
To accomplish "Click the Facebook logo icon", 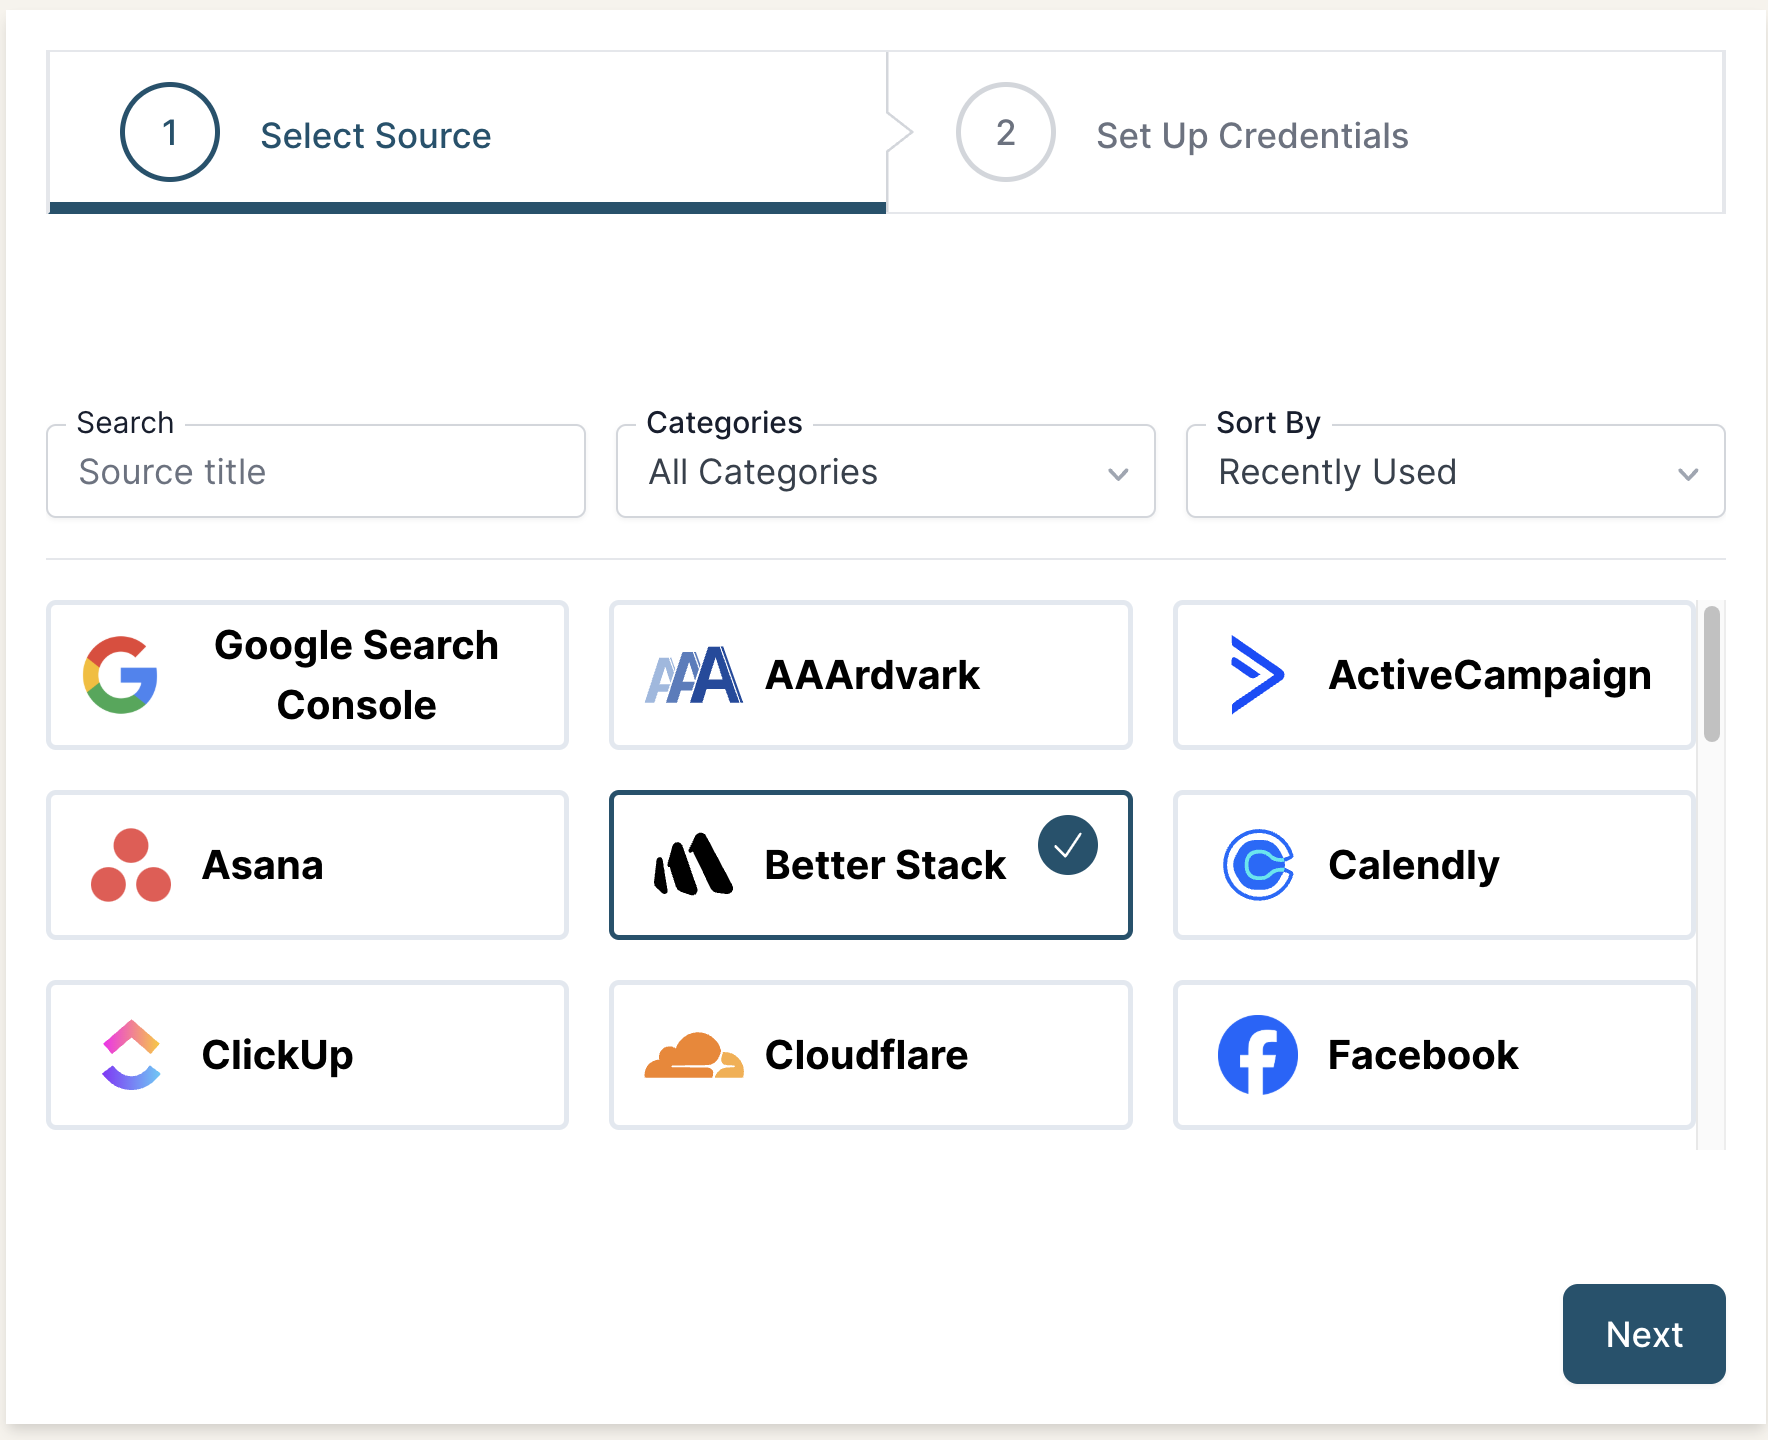I will [x=1258, y=1054].
